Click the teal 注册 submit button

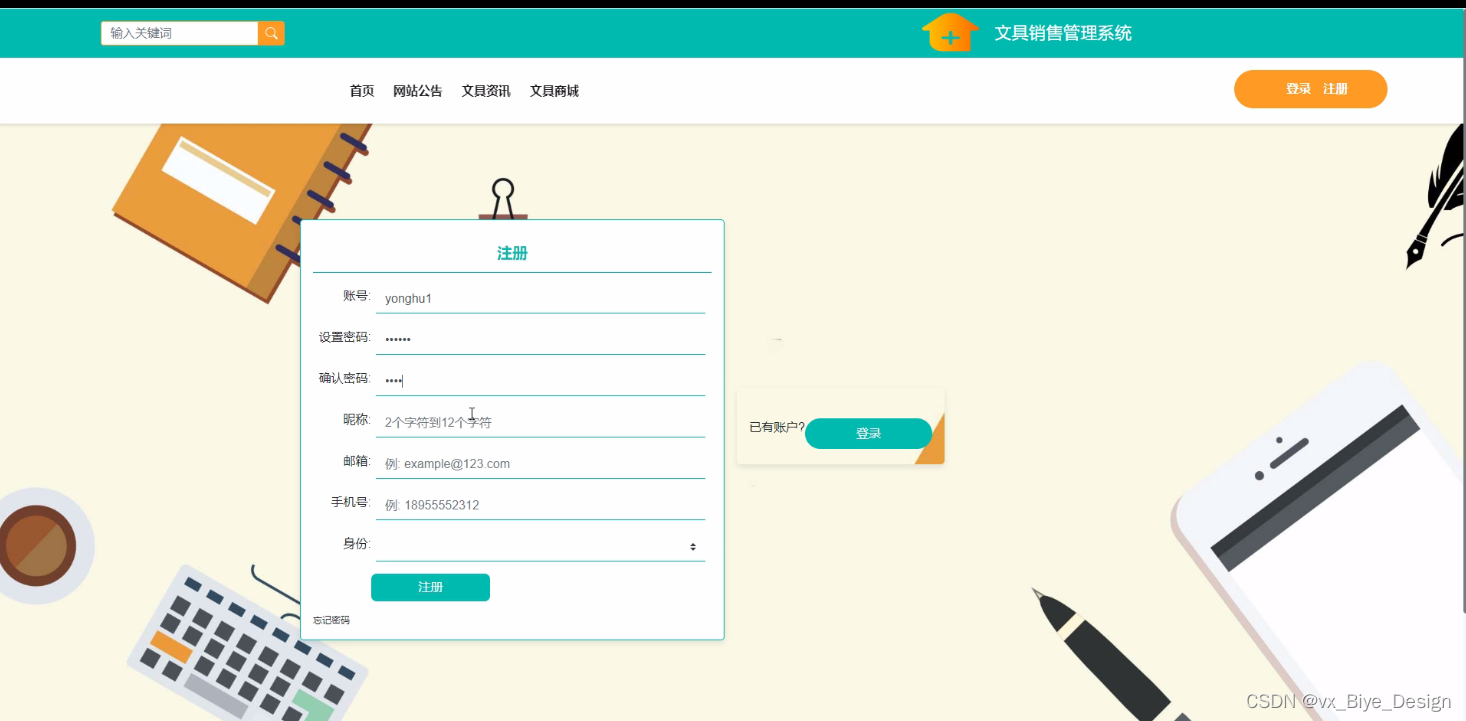[430, 587]
